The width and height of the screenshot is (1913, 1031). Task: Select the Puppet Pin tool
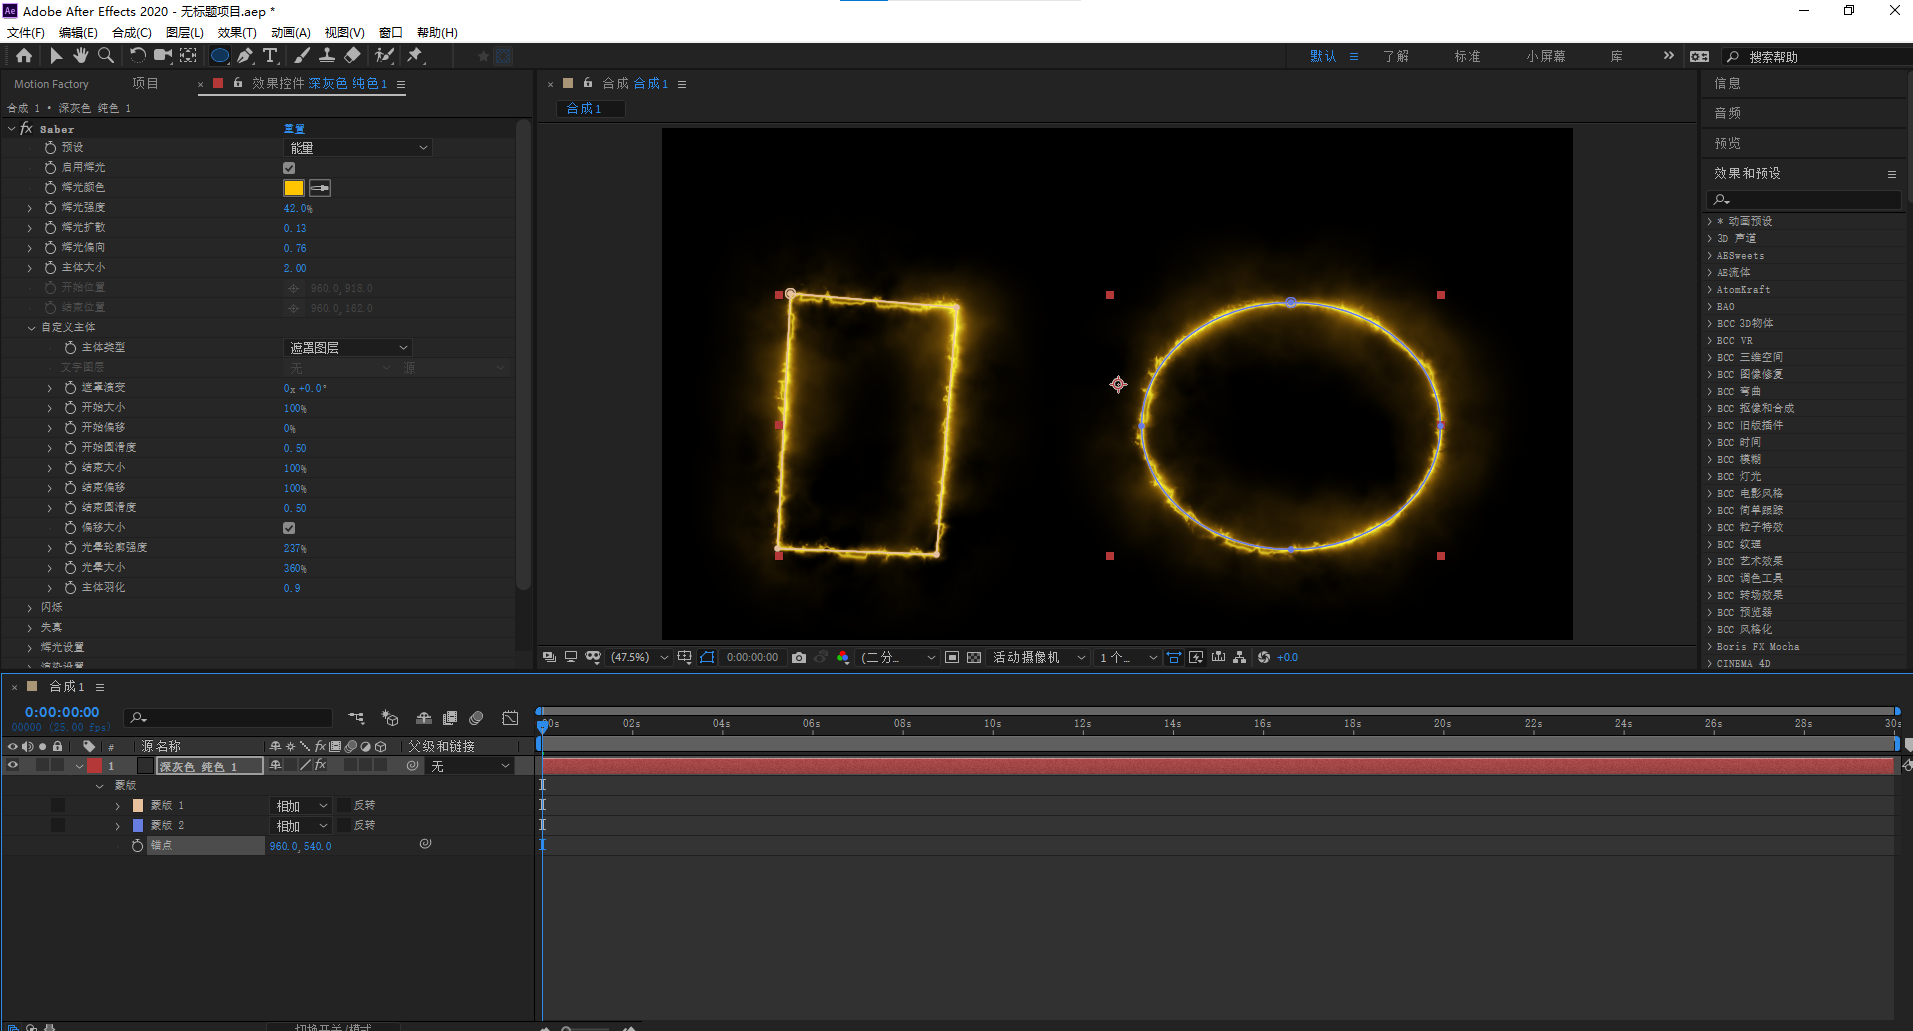click(415, 56)
